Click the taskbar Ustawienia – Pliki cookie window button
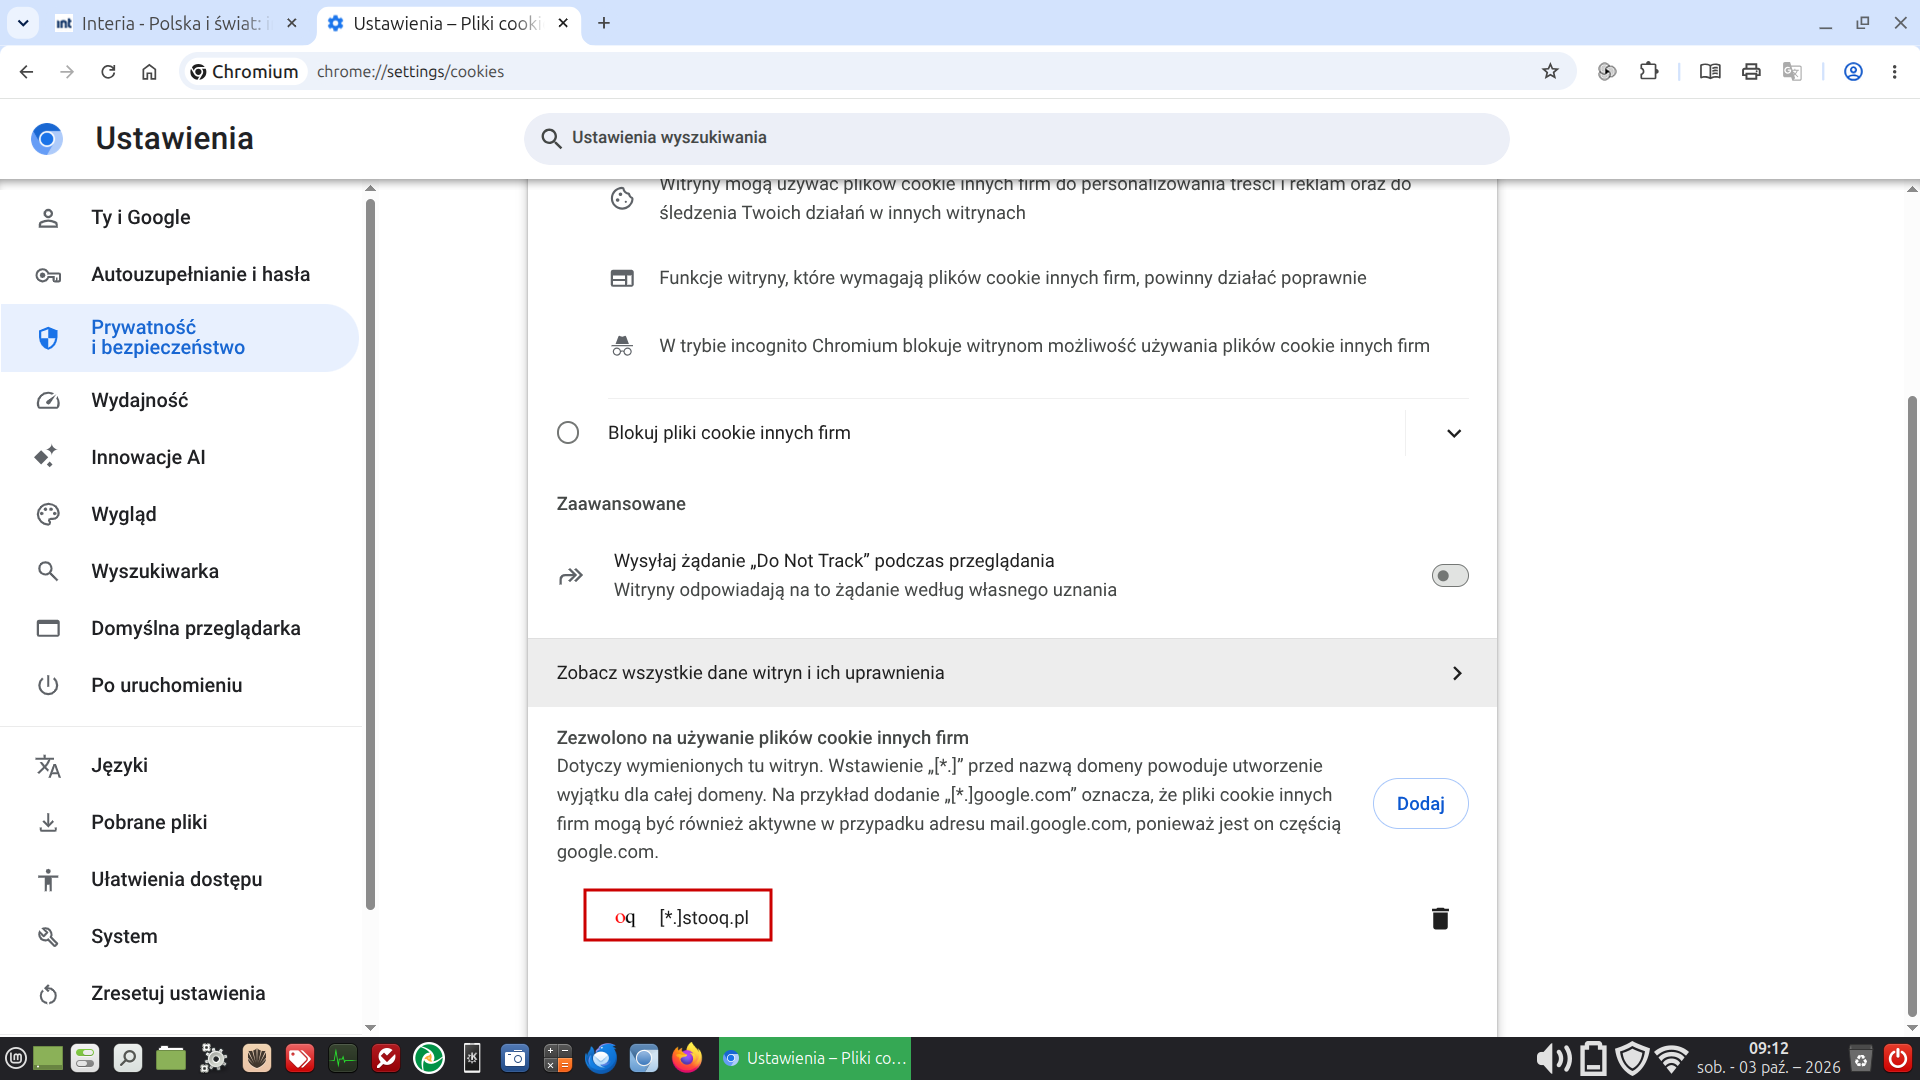This screenshot has width=1920, height=1080. point(815,1058)
